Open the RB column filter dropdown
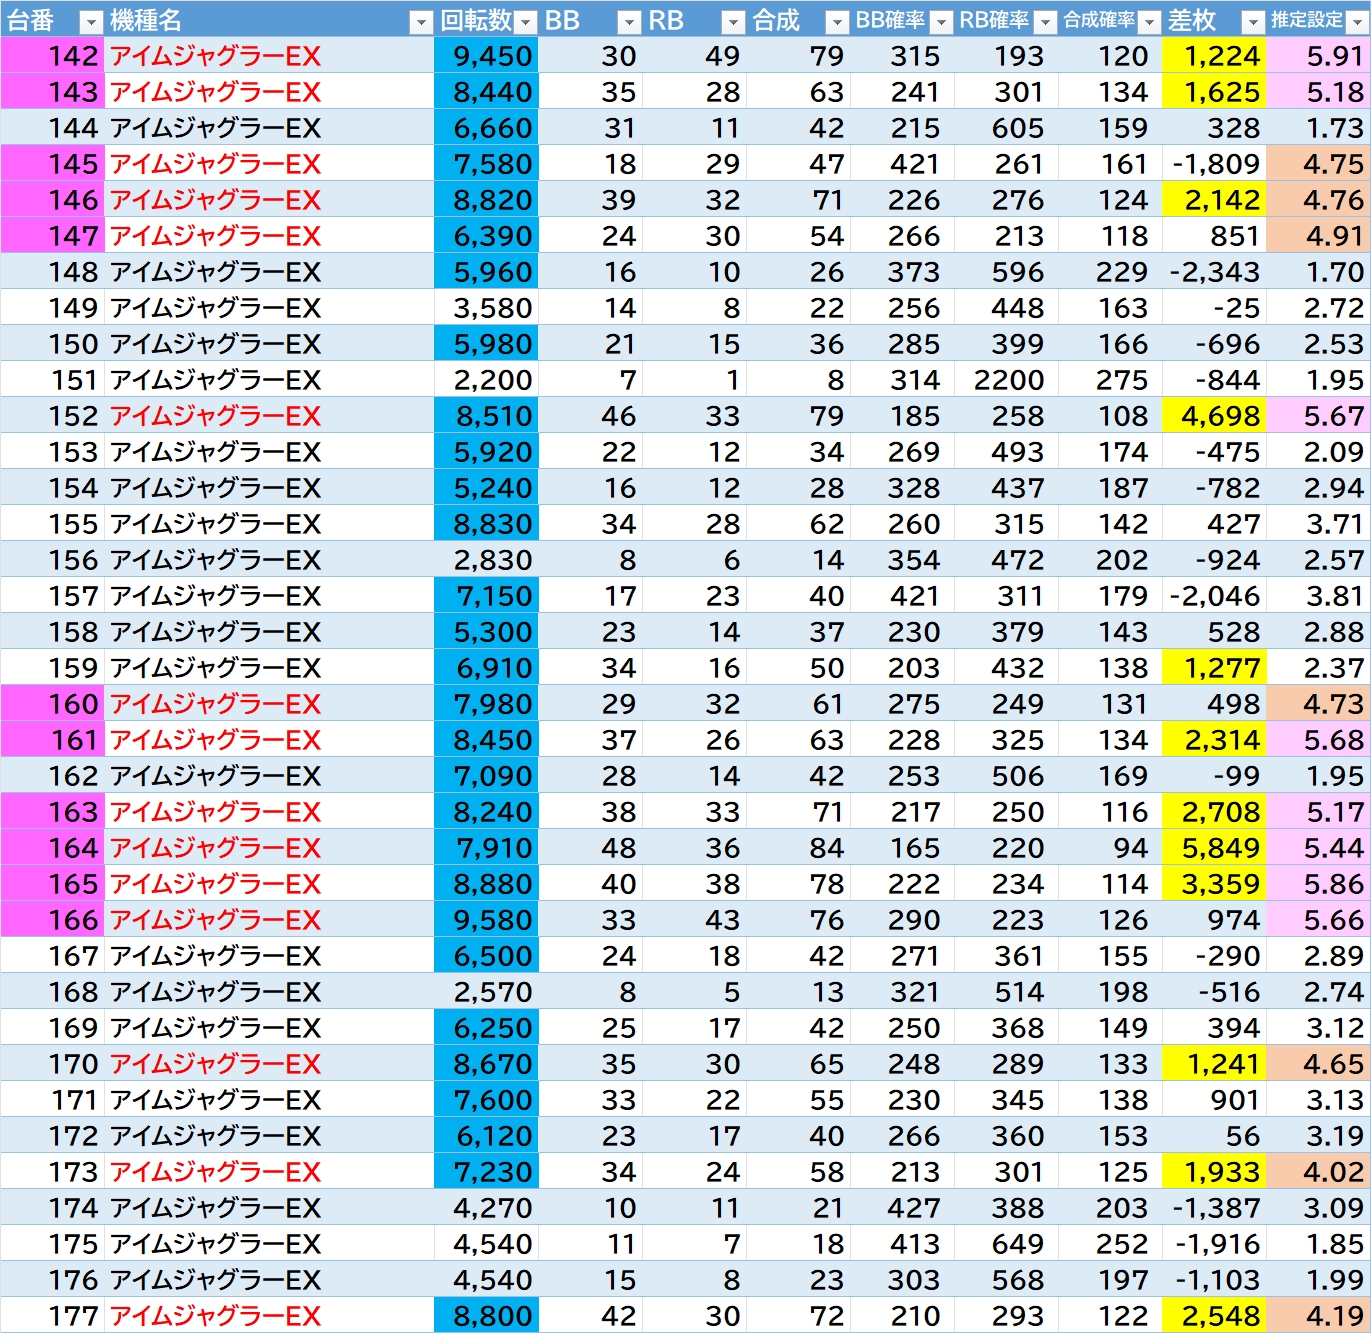Image resolution: width=1371 pixels, height=1333 pixels. pos(733,21)
